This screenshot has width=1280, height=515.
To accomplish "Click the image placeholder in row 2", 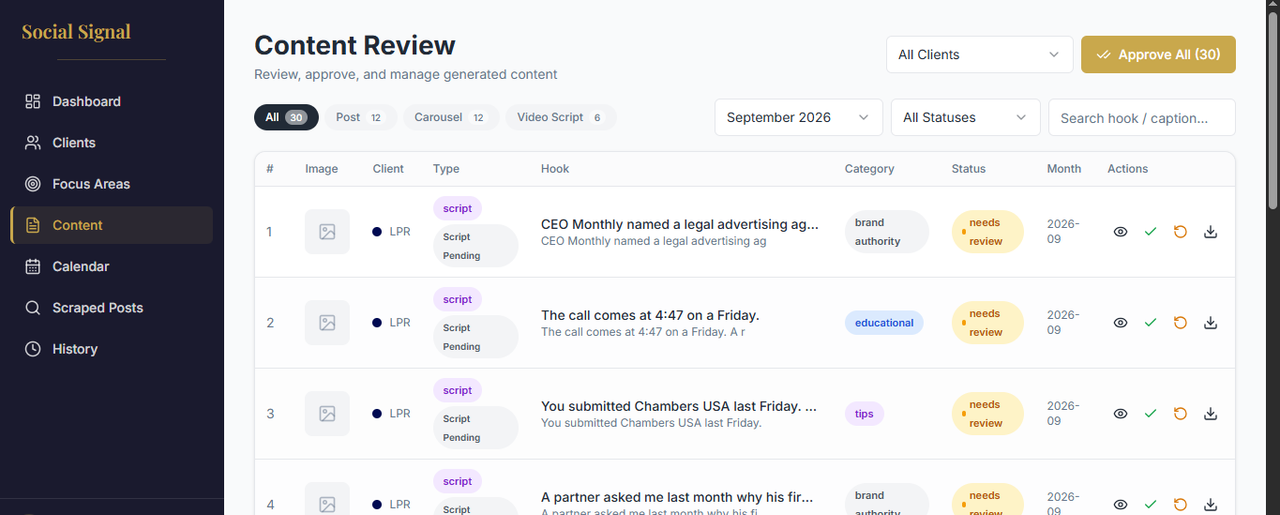I will [x=327, y=323].
